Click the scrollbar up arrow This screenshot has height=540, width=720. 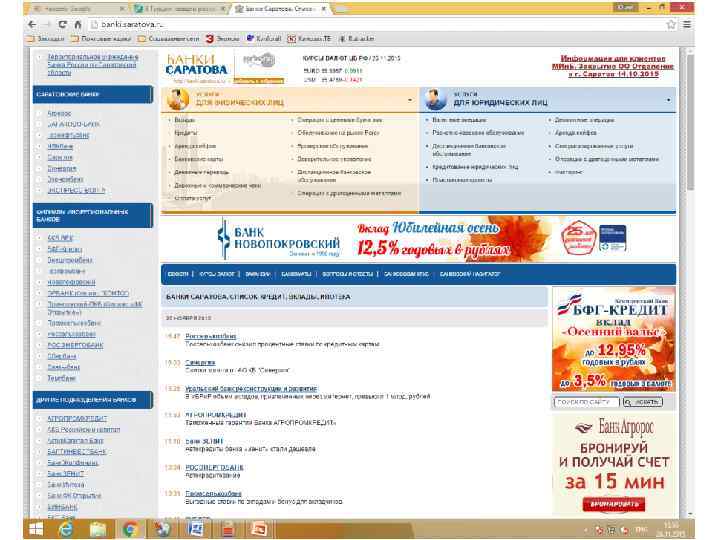[690, 52]
